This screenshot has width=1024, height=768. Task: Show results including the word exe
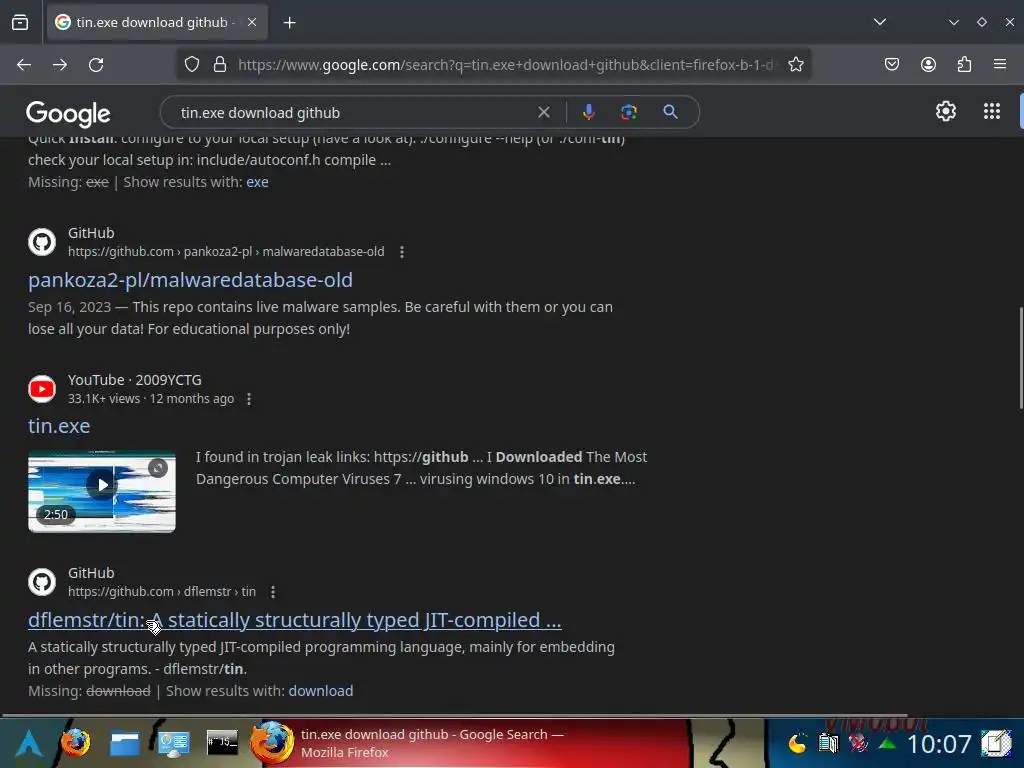[257, 182]
